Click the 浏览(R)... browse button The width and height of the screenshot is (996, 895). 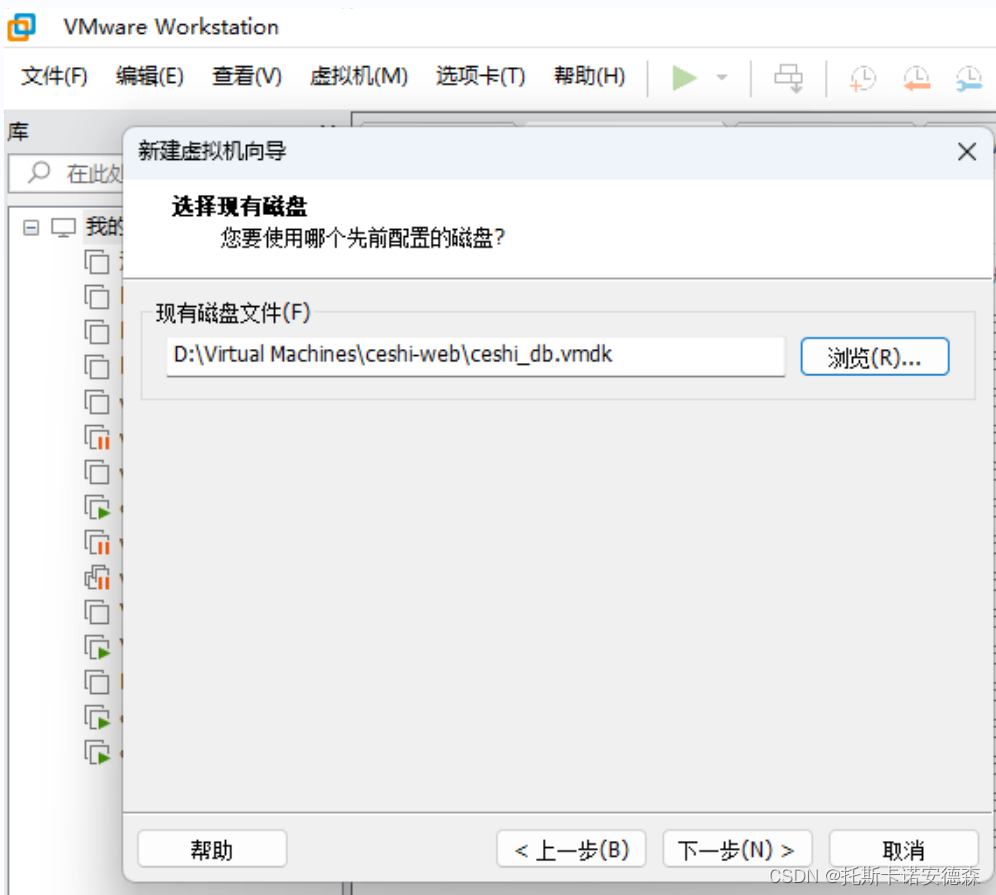874,356
